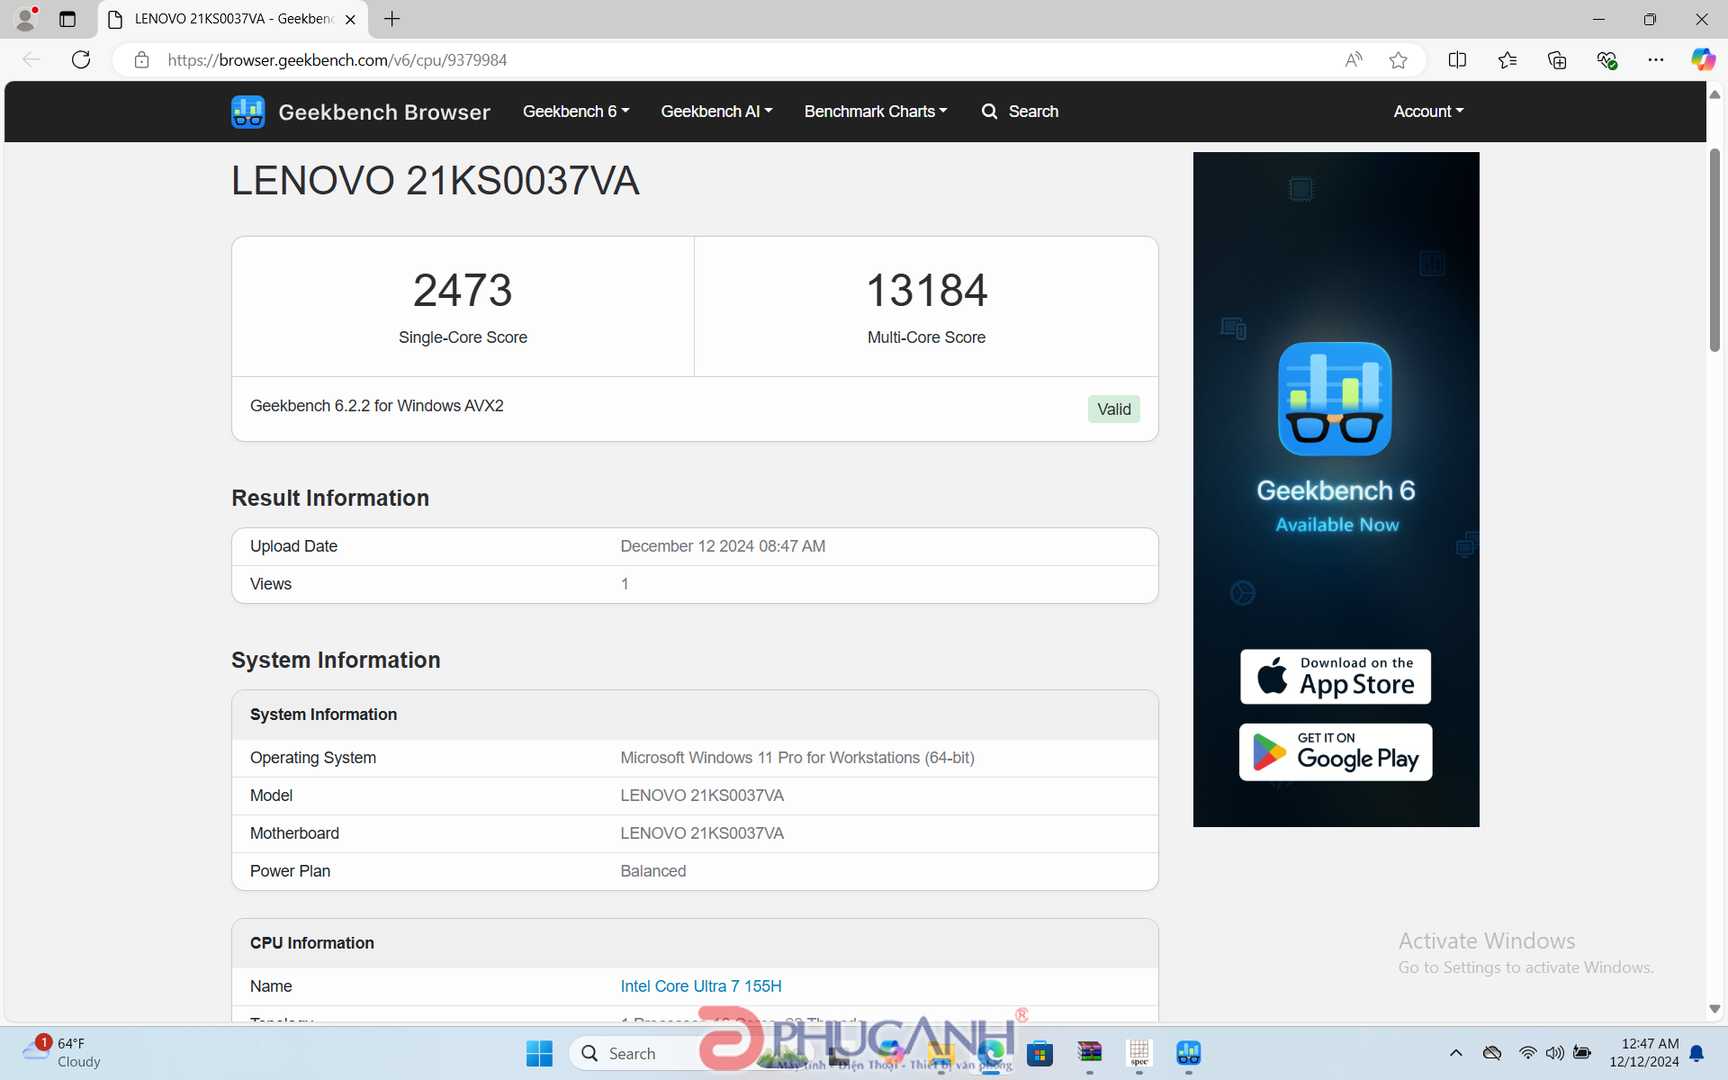The image size is (1728, 1080).
Task: Open the Intel Core Ultra 7 155H link
Action: pyautogui.click(x=701, y=986)
